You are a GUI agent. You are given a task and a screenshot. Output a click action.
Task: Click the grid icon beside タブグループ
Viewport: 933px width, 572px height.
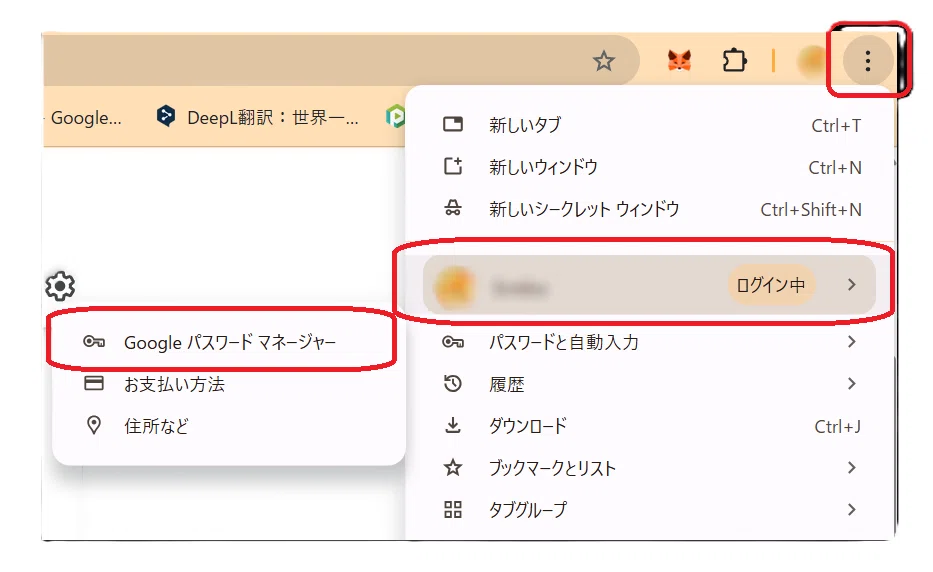click(x=453, y=510)
